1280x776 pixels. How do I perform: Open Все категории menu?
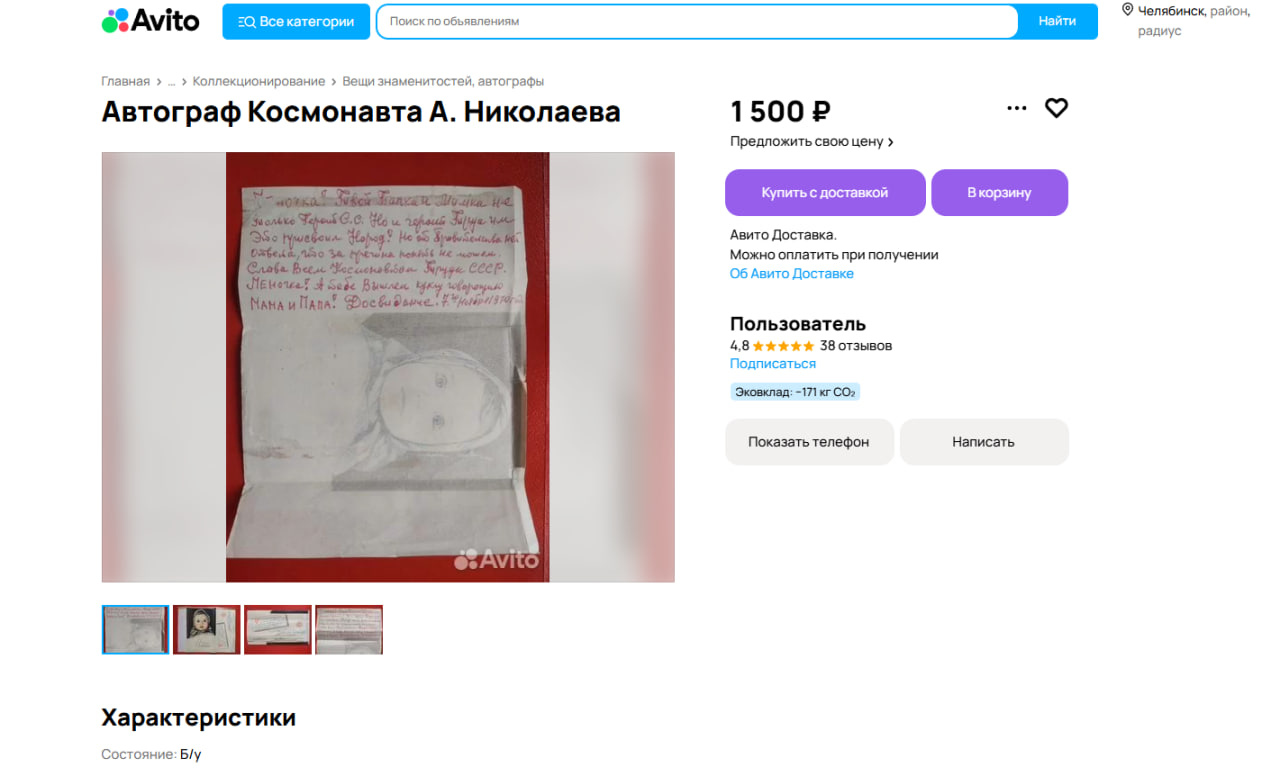(x=296, y=21)
